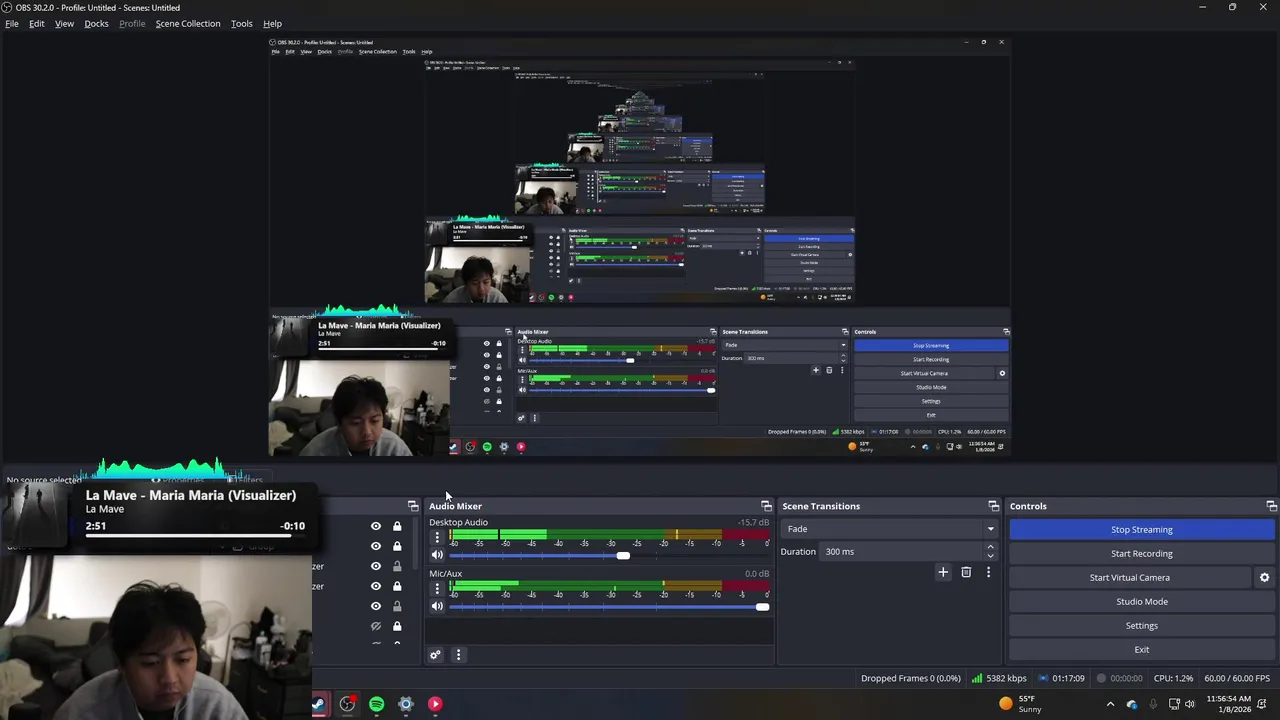
Task: Mute the Desktop Audio speaker icon
Action: tap(437, 555)
